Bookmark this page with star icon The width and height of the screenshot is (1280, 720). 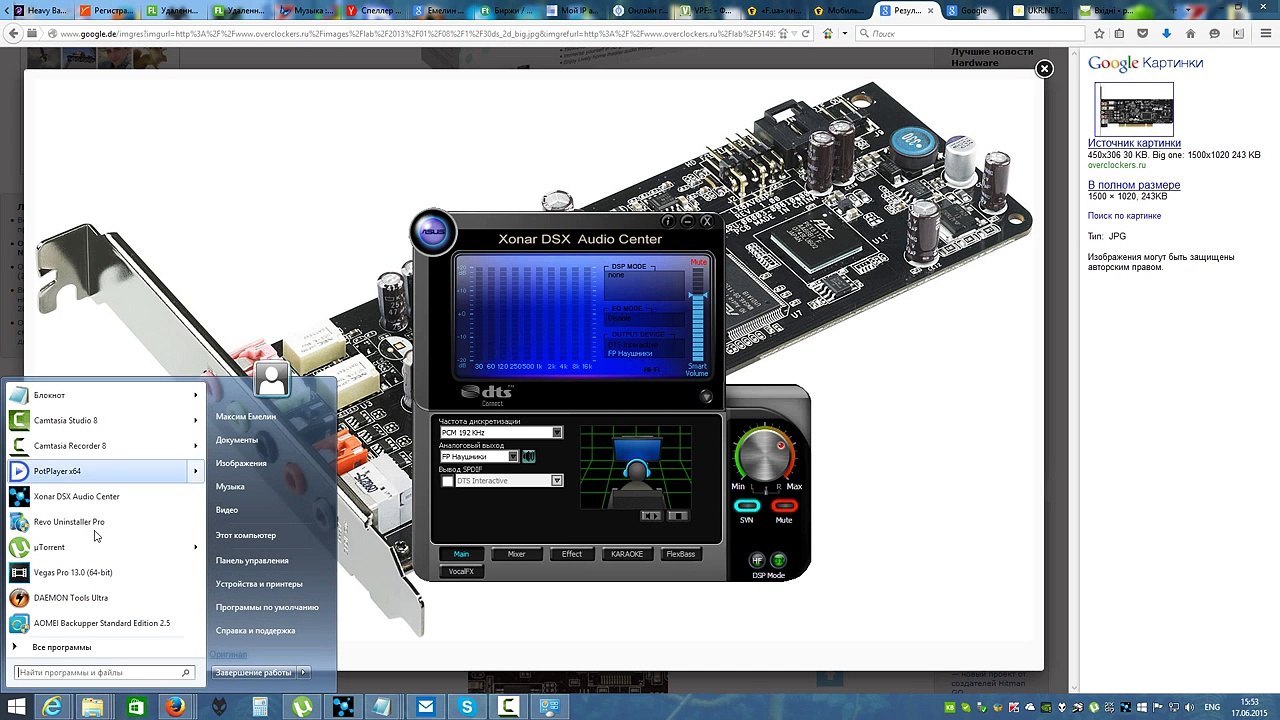[1099, 33]
